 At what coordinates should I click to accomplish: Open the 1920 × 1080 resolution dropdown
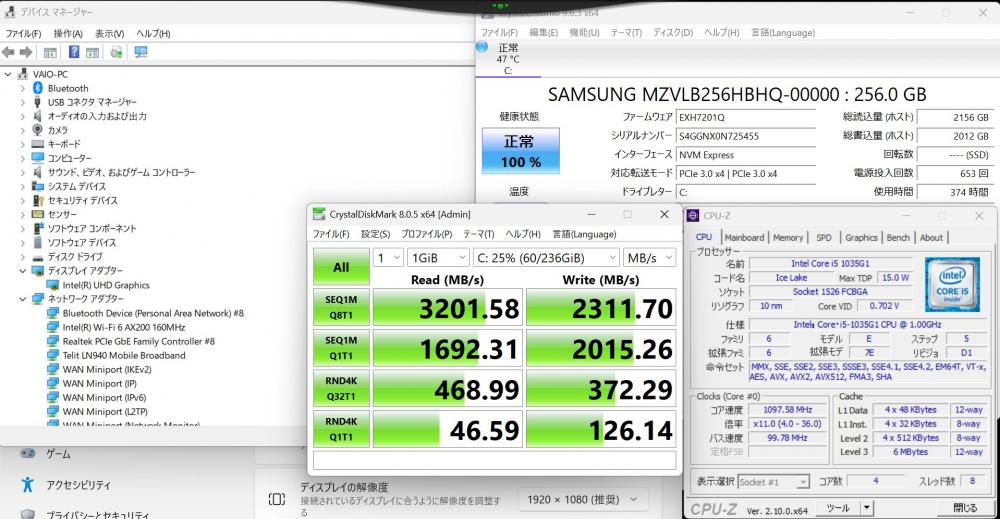tap(582, 499)
